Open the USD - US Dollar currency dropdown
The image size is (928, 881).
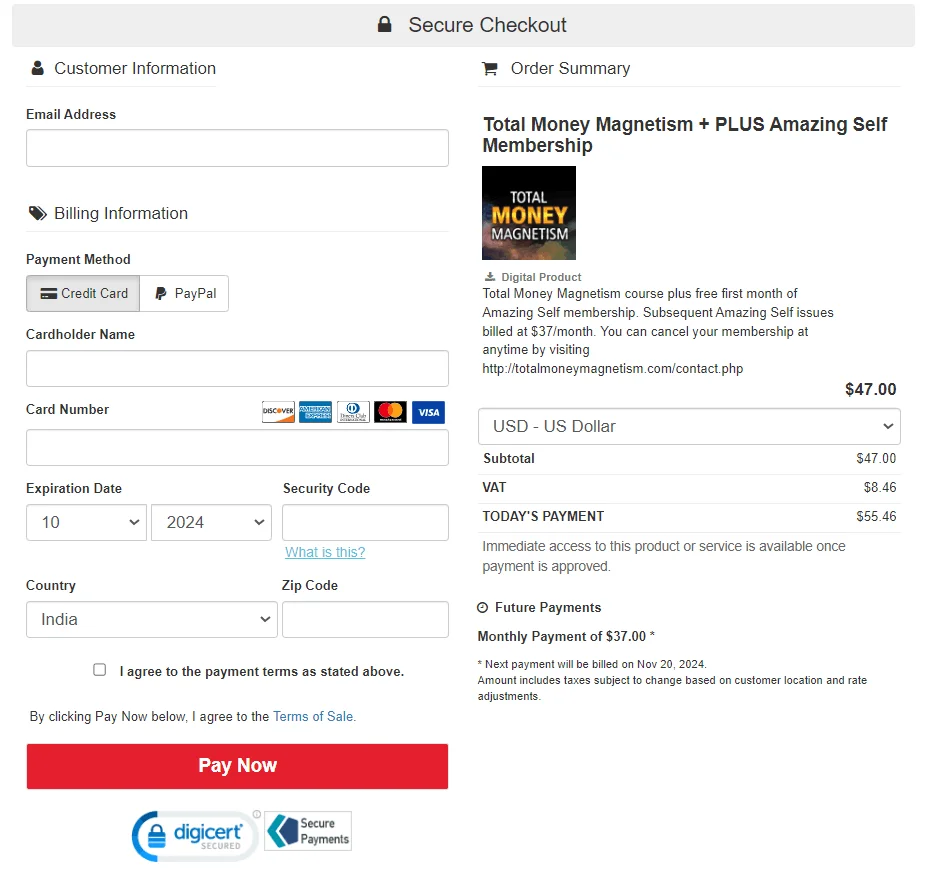(689, 426)
